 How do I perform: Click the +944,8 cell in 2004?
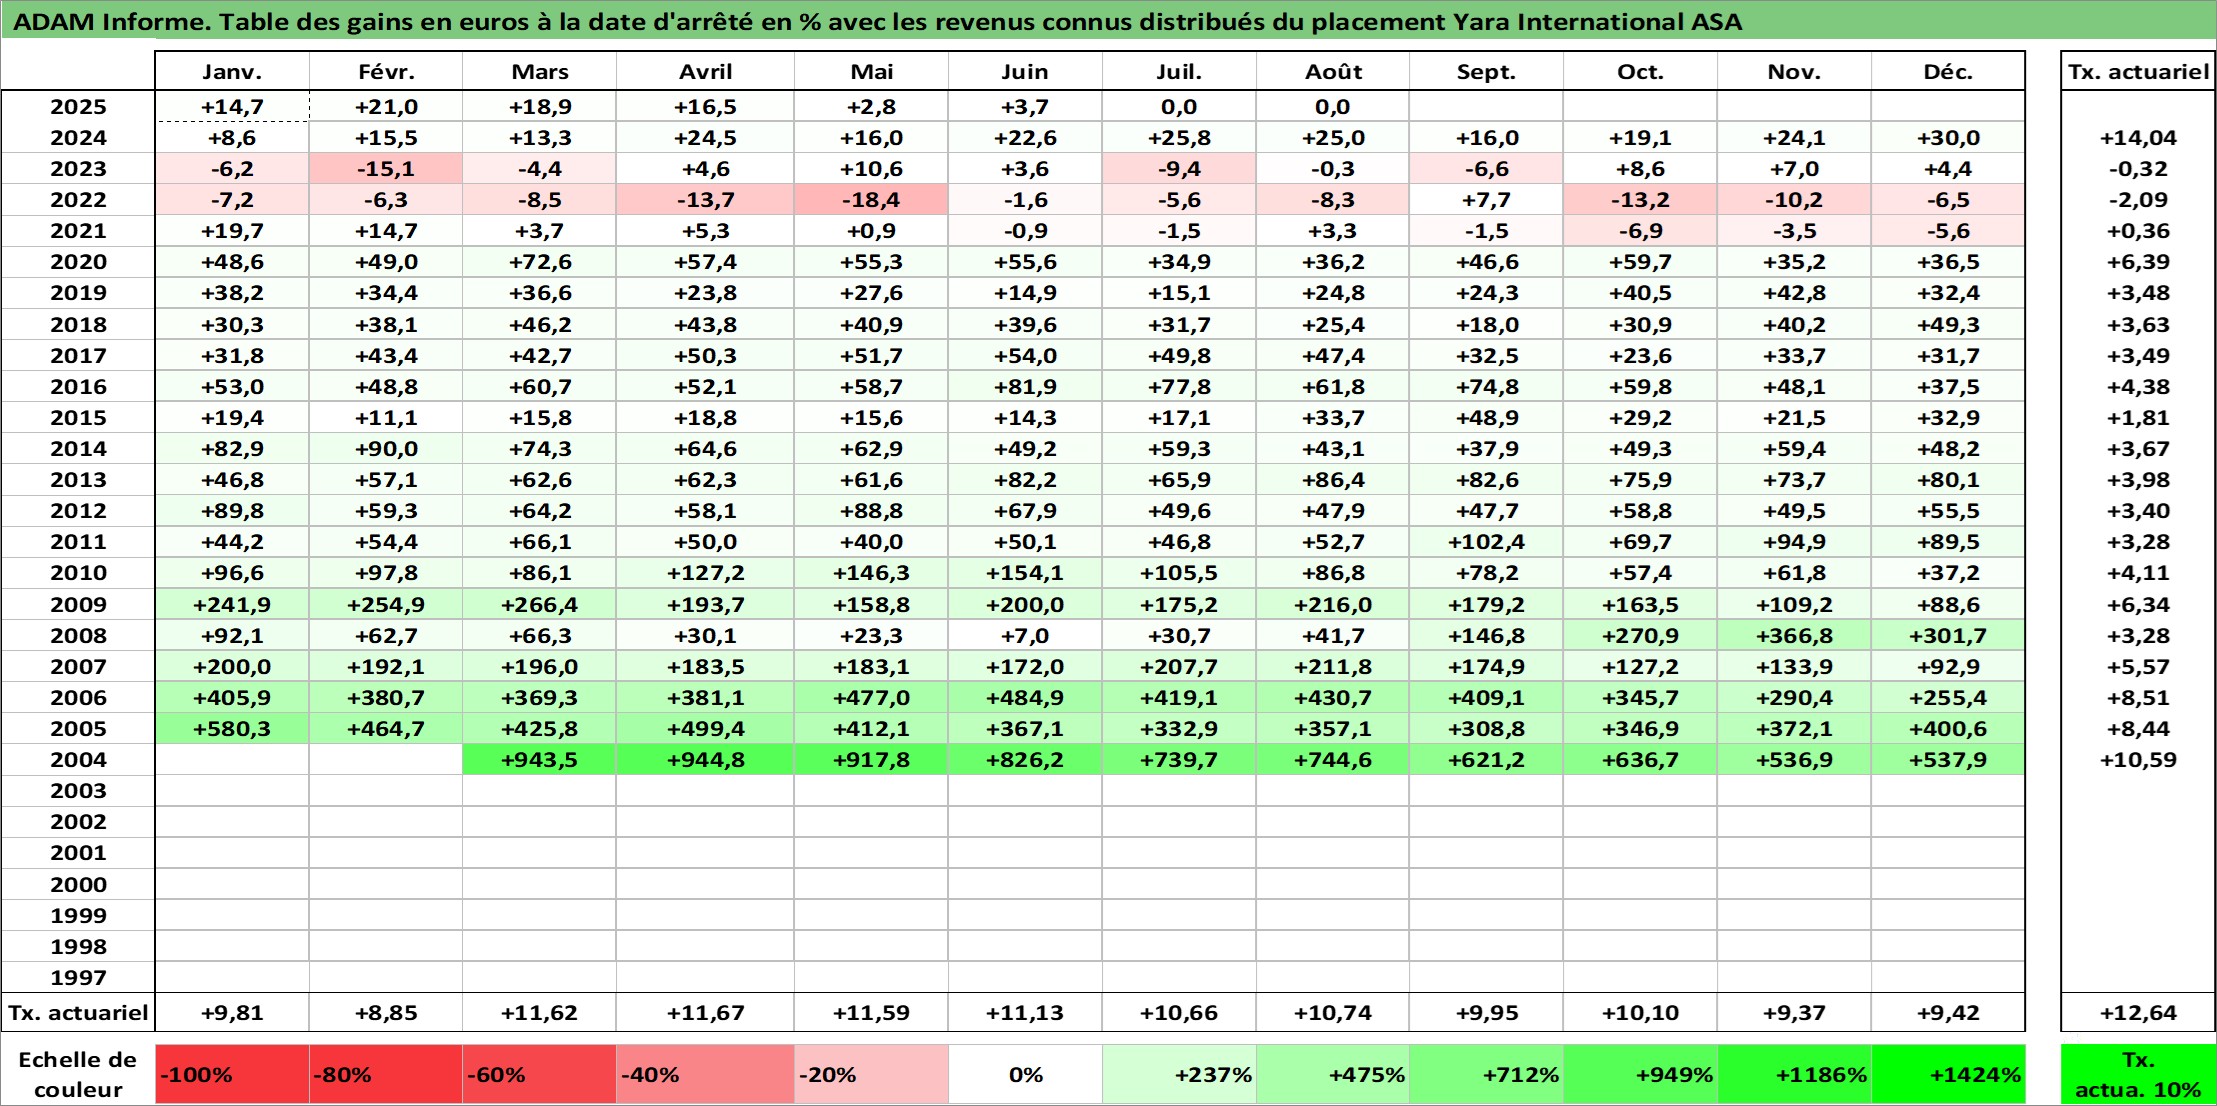[x=705, y=760]
